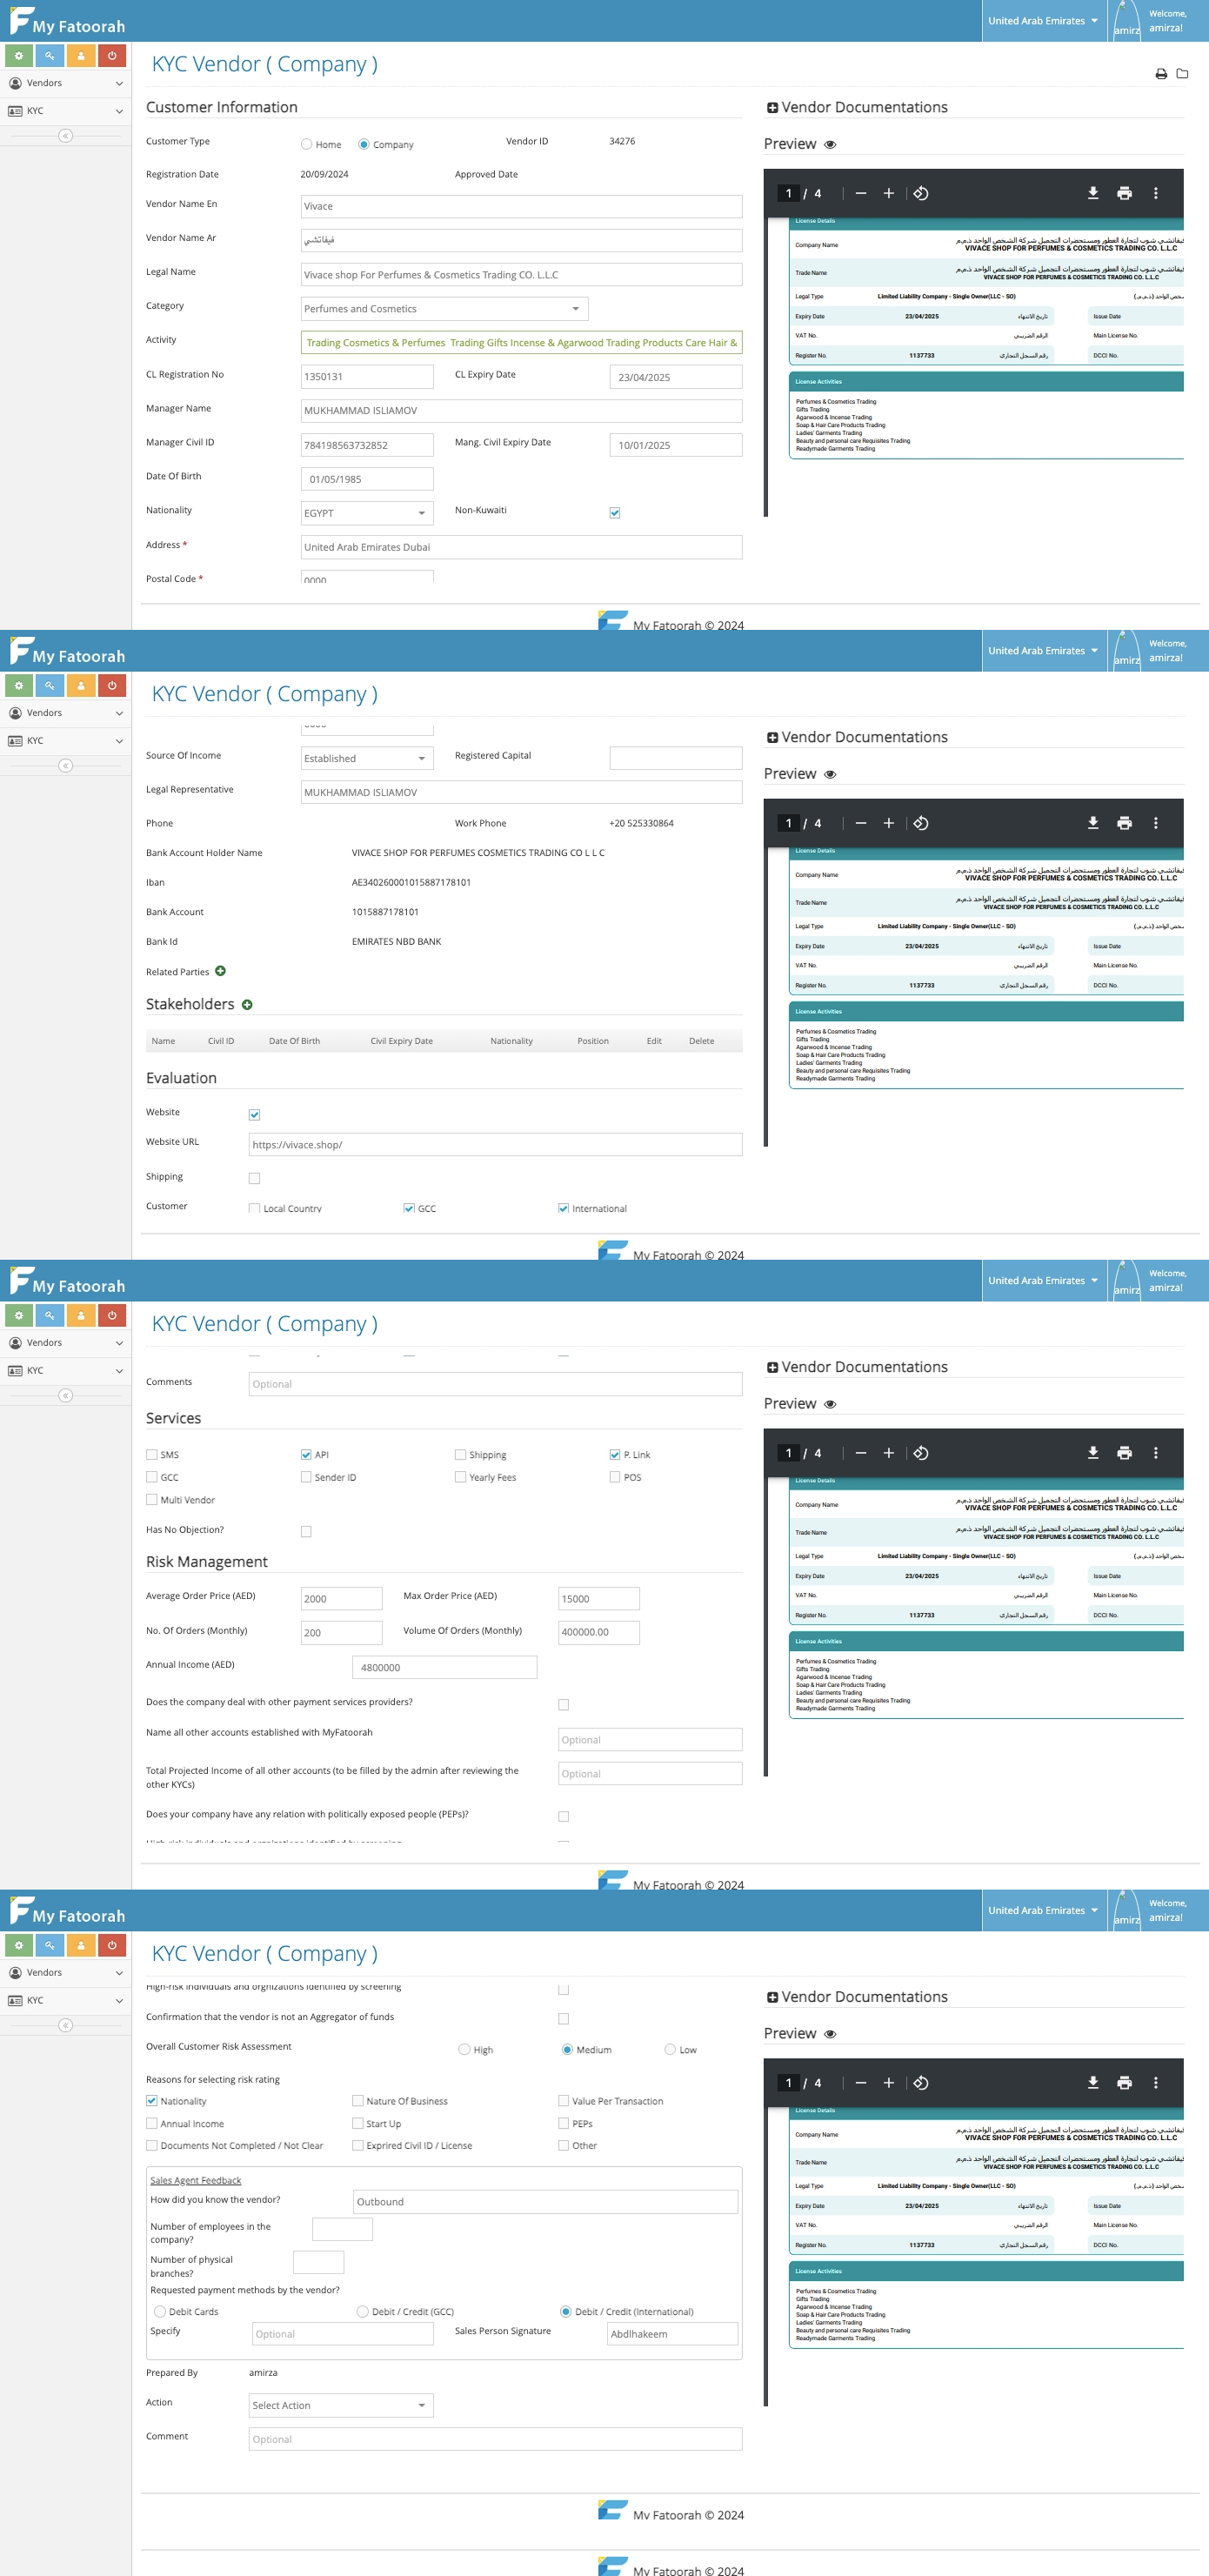Click the CL Expiry Date field

pos(676,377)
